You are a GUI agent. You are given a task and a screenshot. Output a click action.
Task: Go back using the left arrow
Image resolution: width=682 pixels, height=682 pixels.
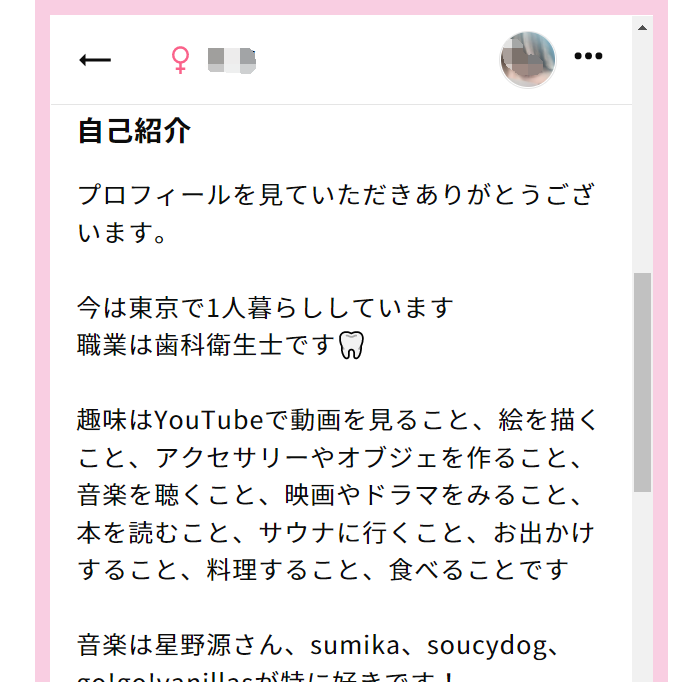tap(95, 60)
